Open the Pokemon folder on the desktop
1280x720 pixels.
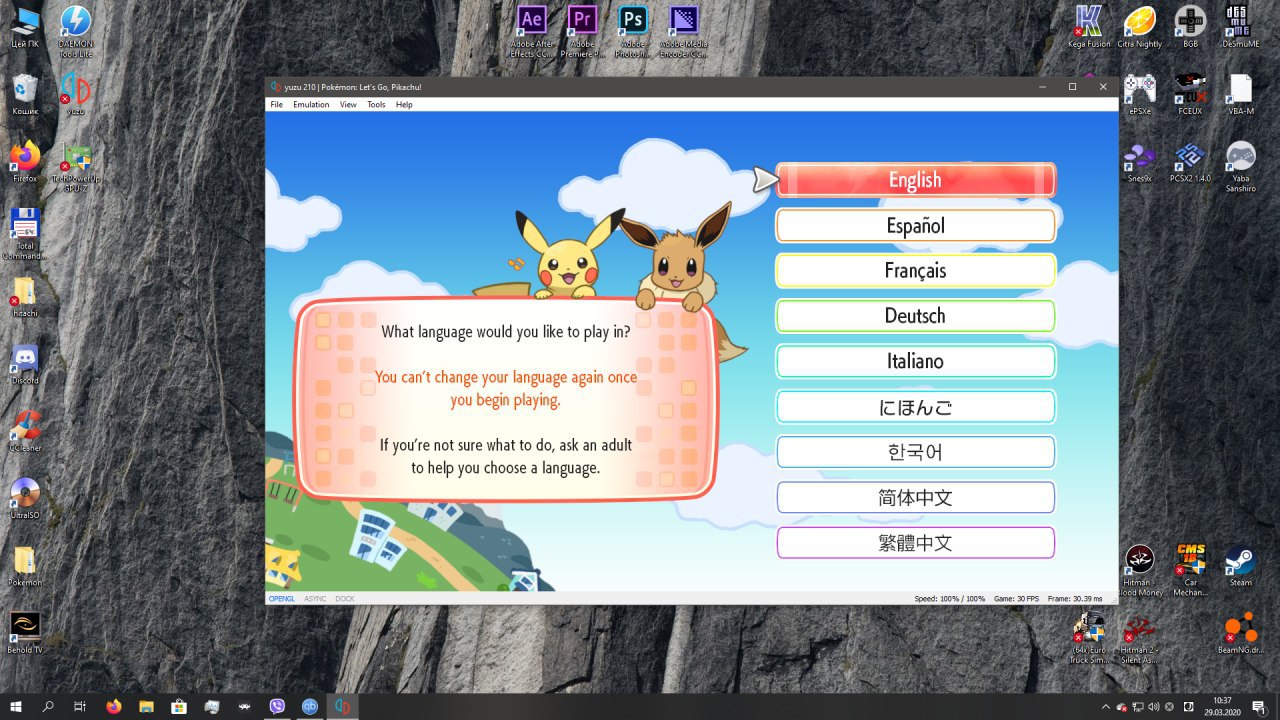coord(25,566)
